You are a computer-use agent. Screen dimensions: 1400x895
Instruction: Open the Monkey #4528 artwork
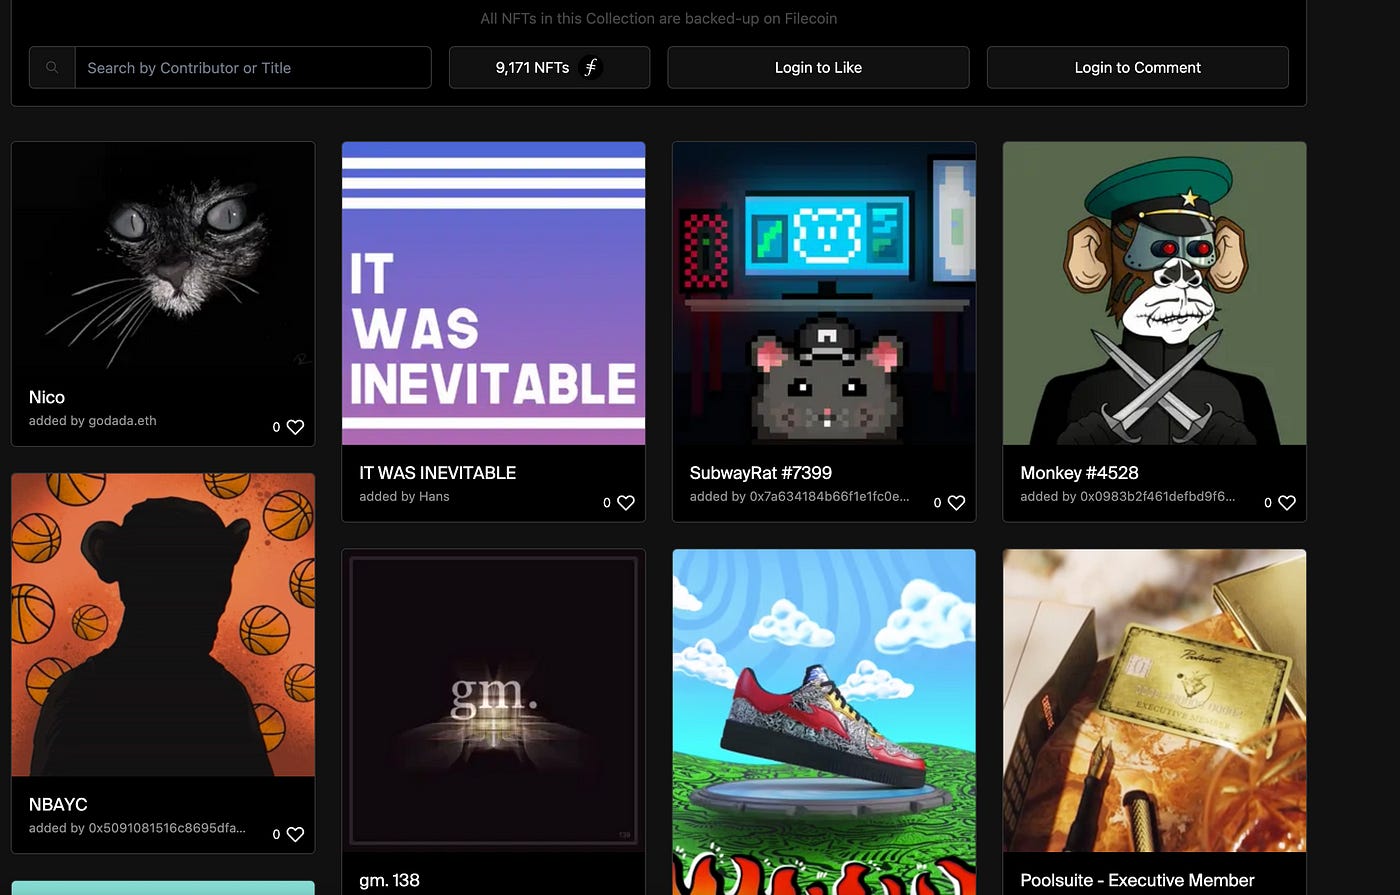[x=1154, y=293]
